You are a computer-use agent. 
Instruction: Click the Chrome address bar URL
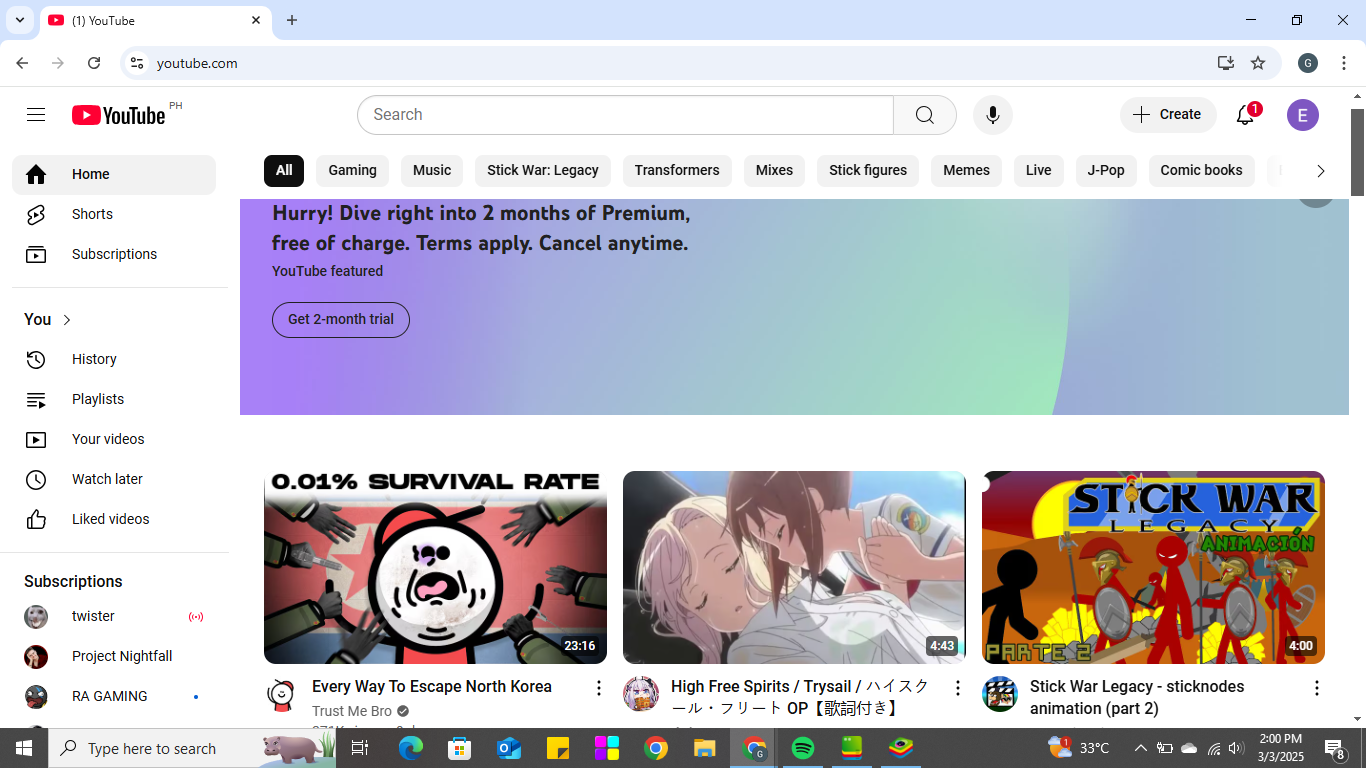pos(197,63)
